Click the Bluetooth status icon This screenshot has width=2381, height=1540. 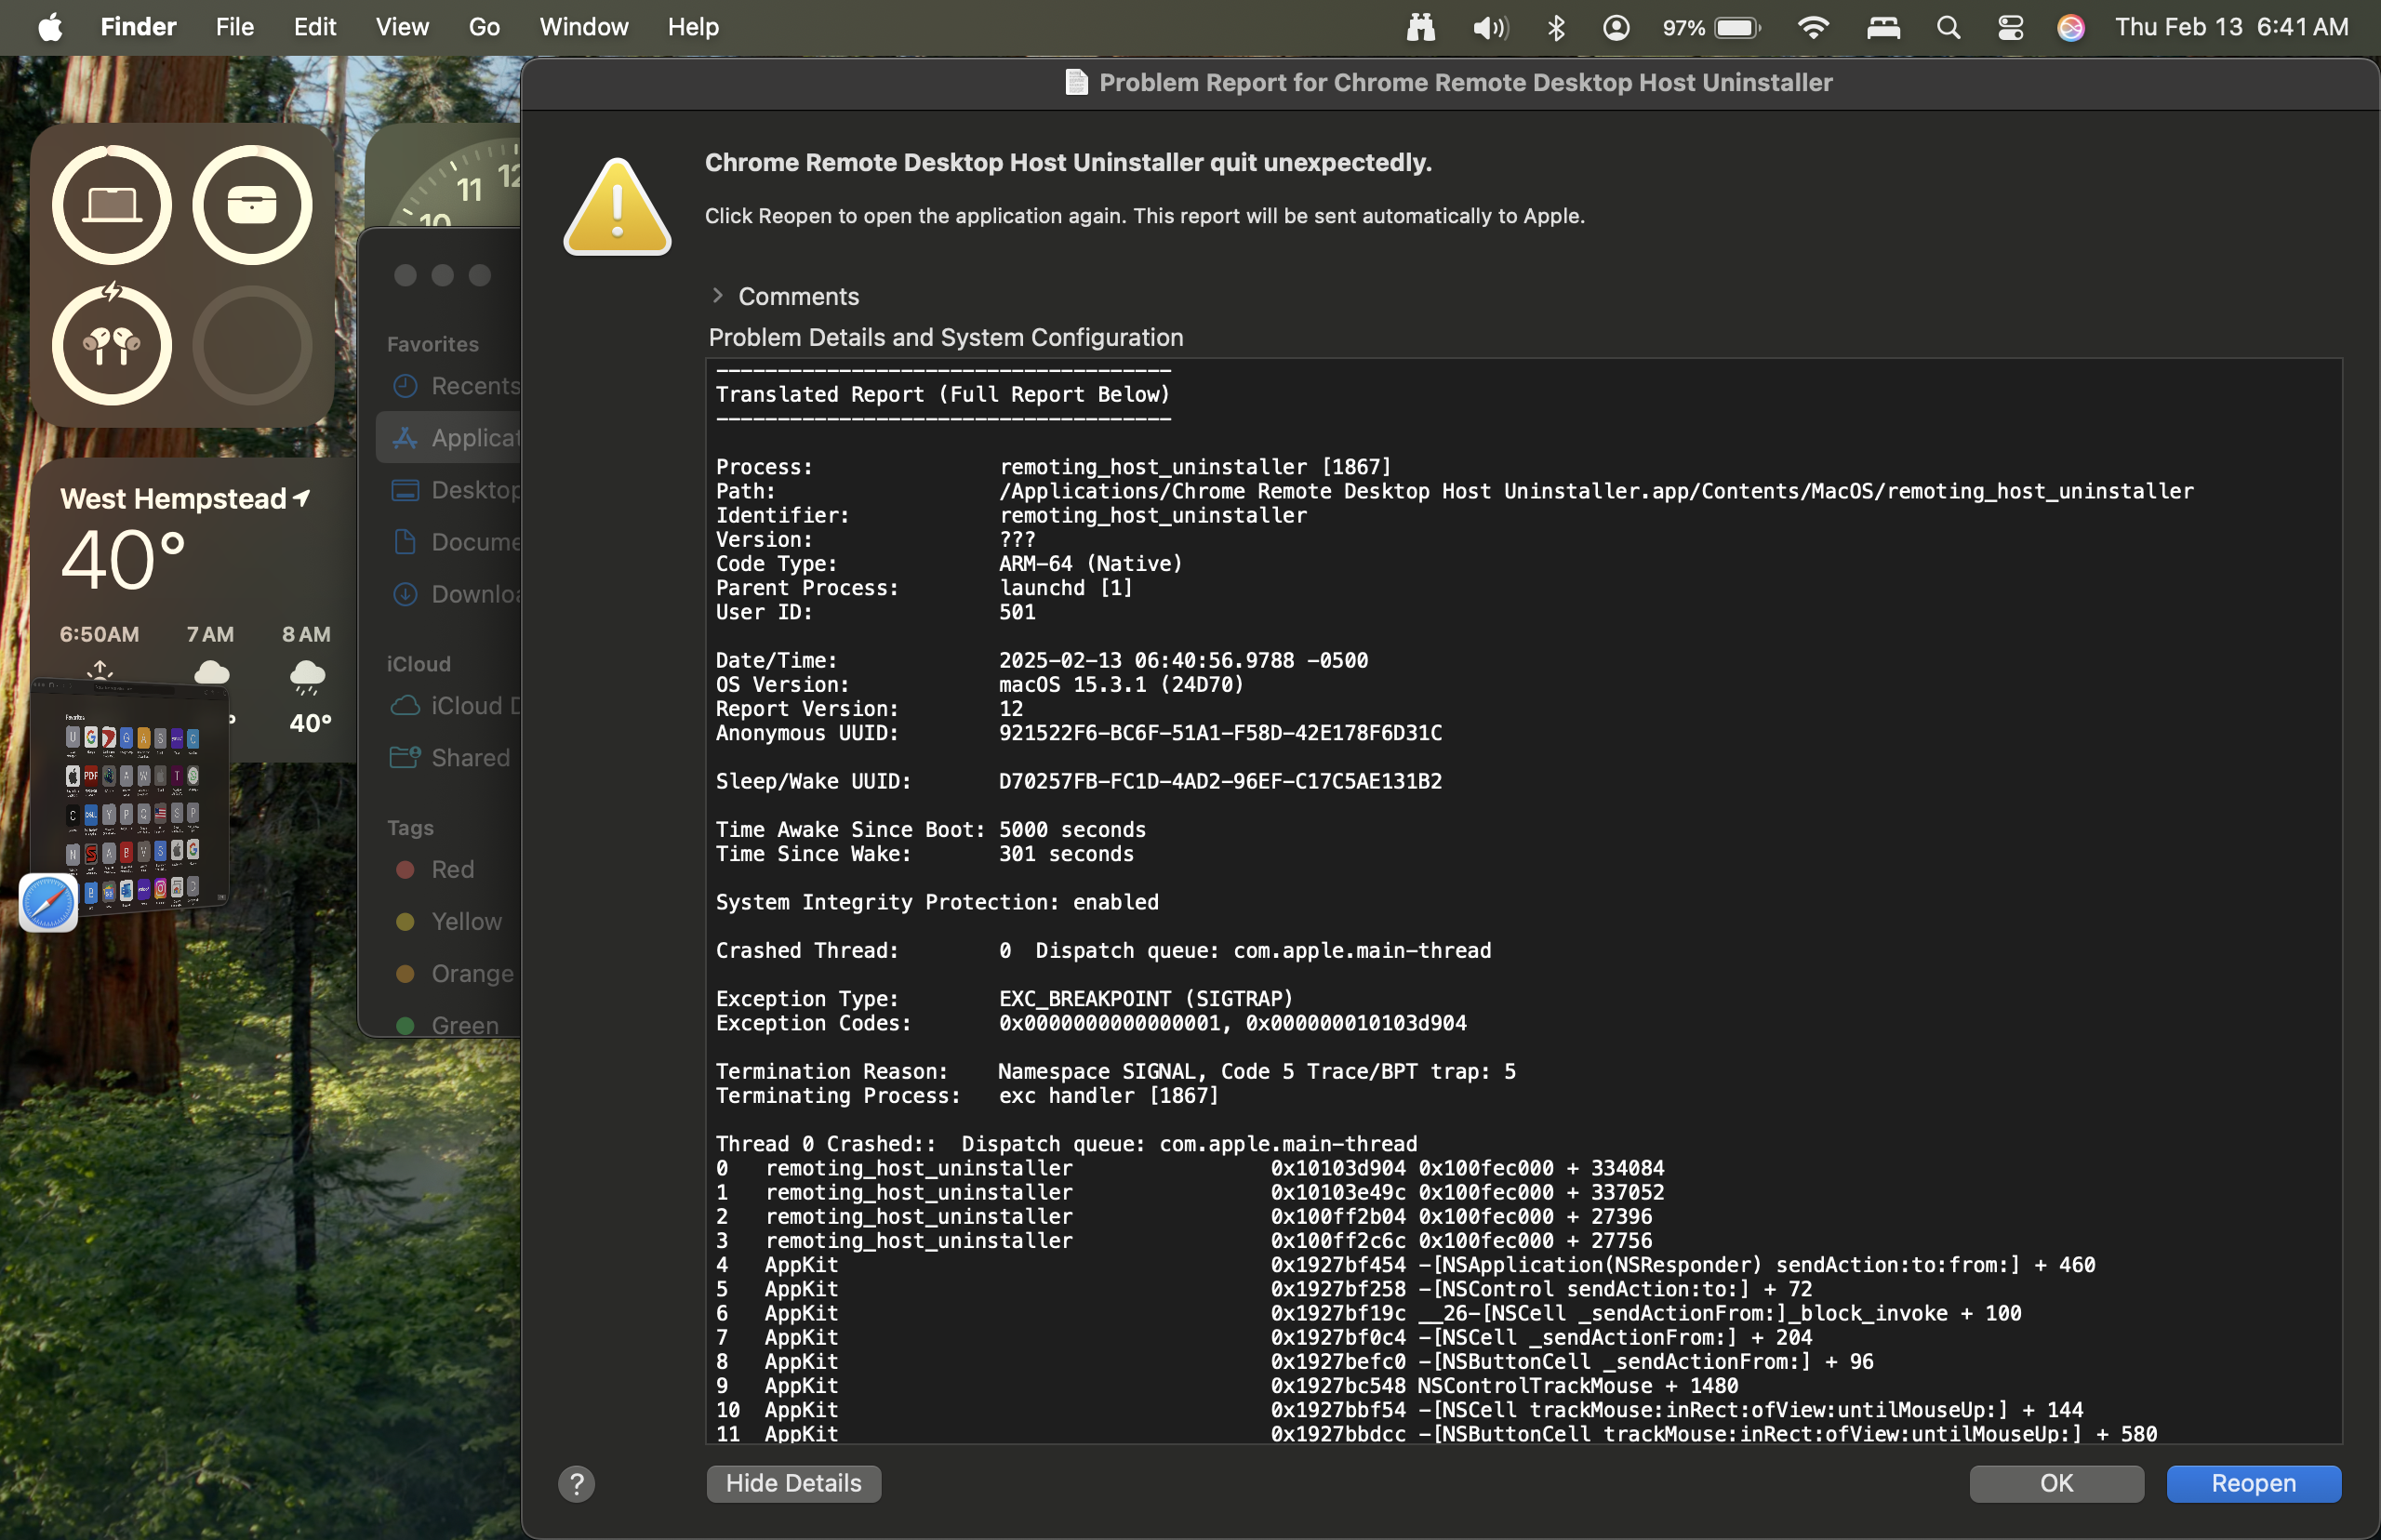pyautogui.click(x=1556, y=27)
